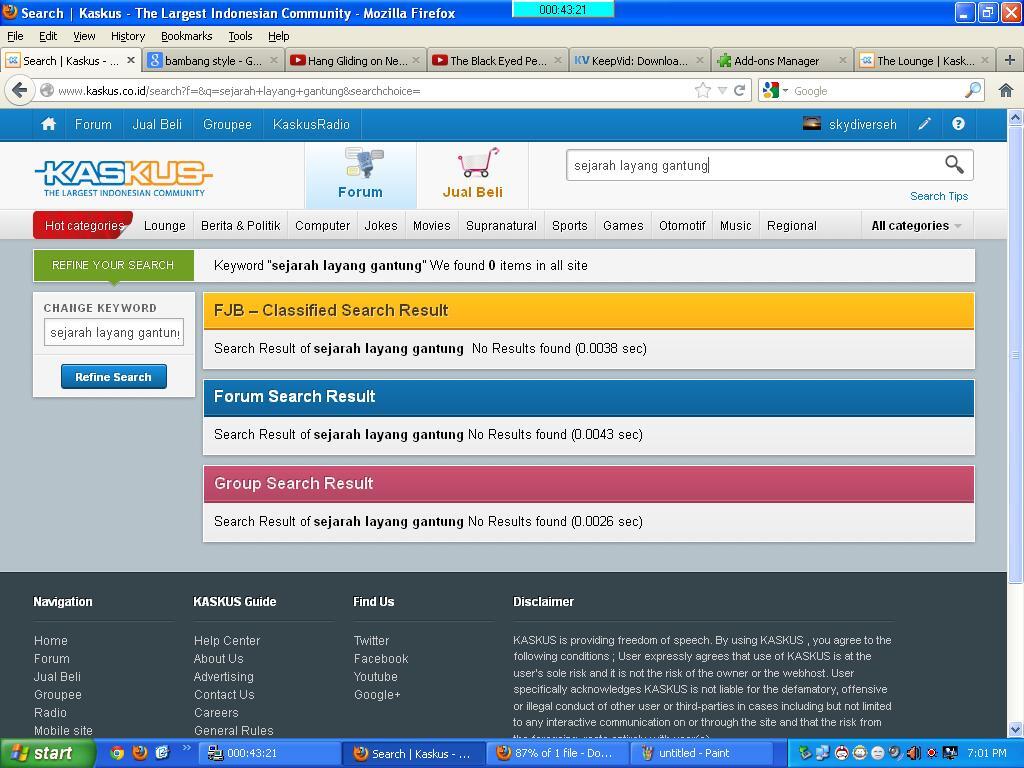Open the Supranatural category
Screen dimensions: 1024x768
(501, 225)
